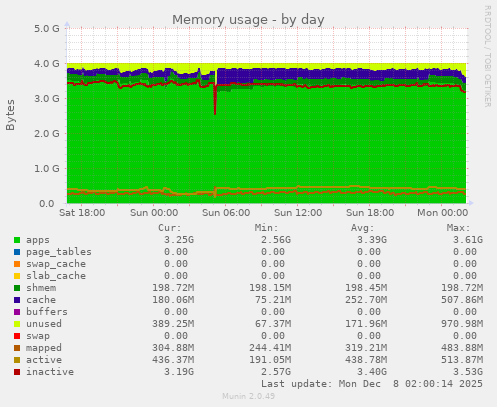Click the '1.0 G' y-axis label
The height and width of the screenshot is (407, 497).
(x=47, y=169)
